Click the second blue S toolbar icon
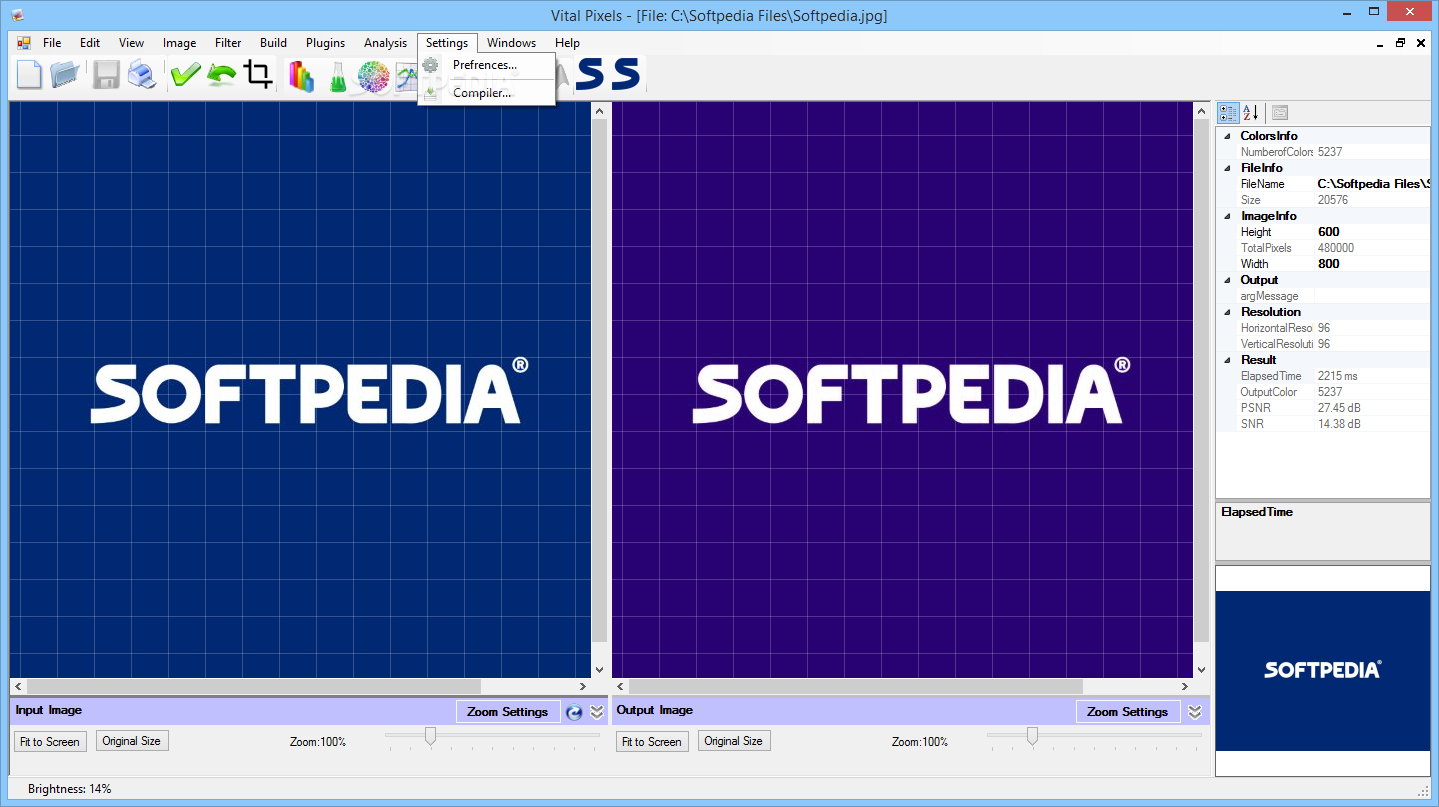This screenshot has width=1439, height=807. click(626, 74)
